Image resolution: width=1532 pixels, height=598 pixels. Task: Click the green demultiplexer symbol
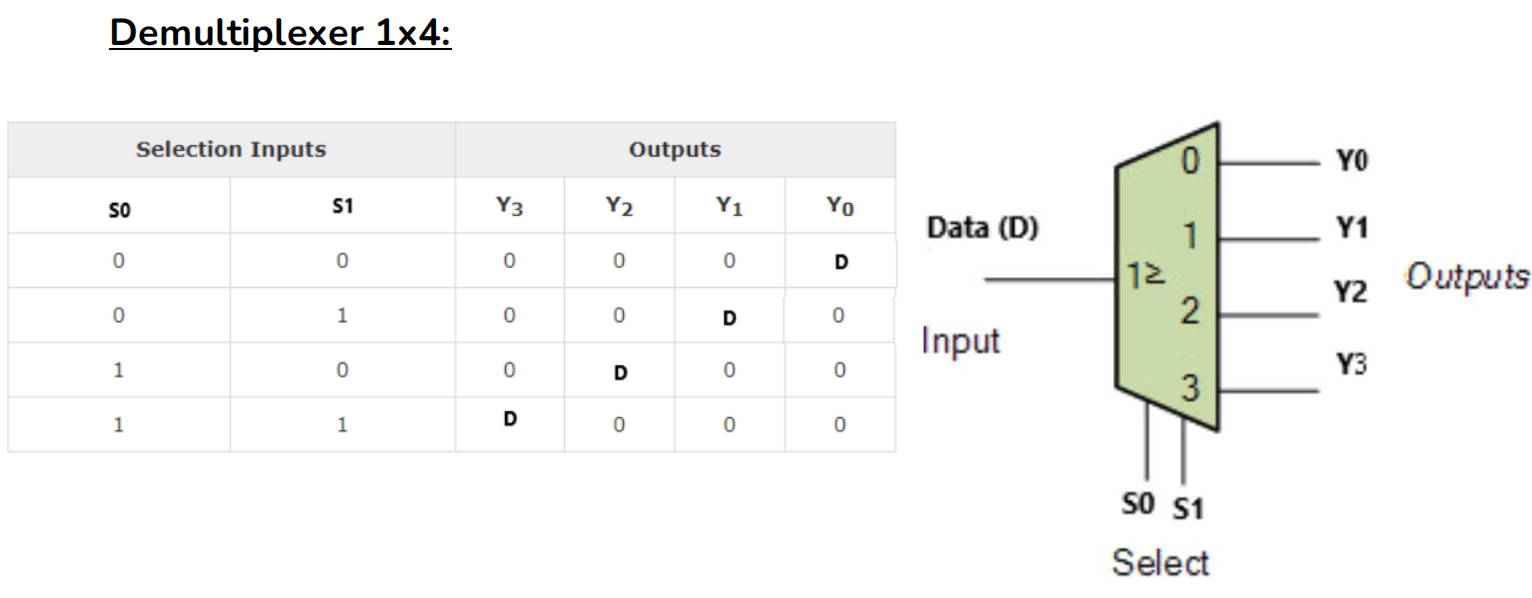(1168, 277)
